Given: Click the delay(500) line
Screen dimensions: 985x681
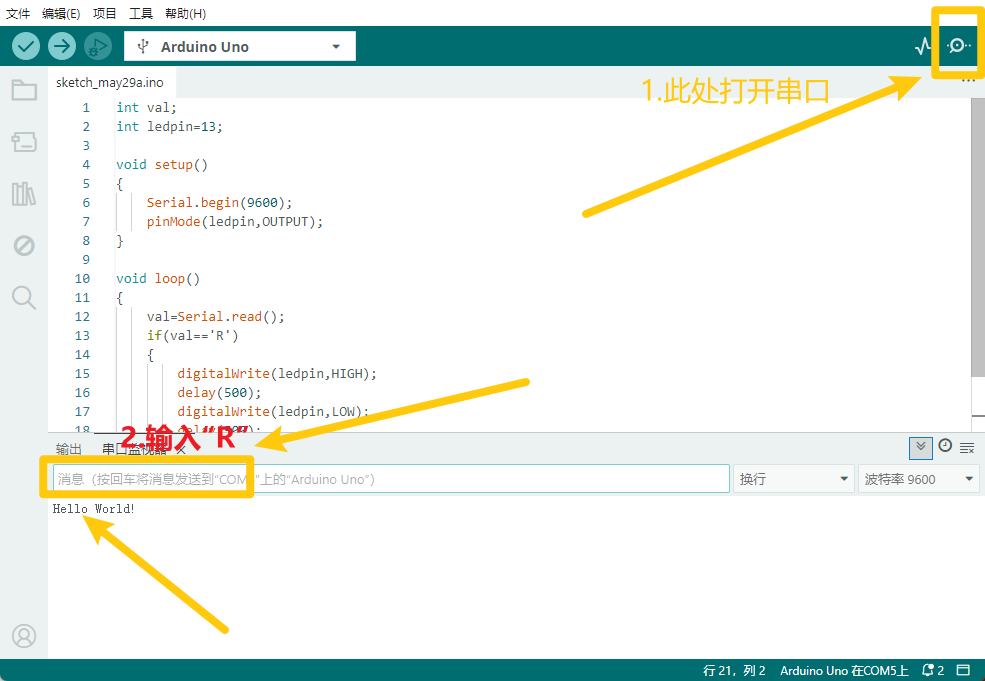Looking at the screenshot, I should [x=219, y=392].
